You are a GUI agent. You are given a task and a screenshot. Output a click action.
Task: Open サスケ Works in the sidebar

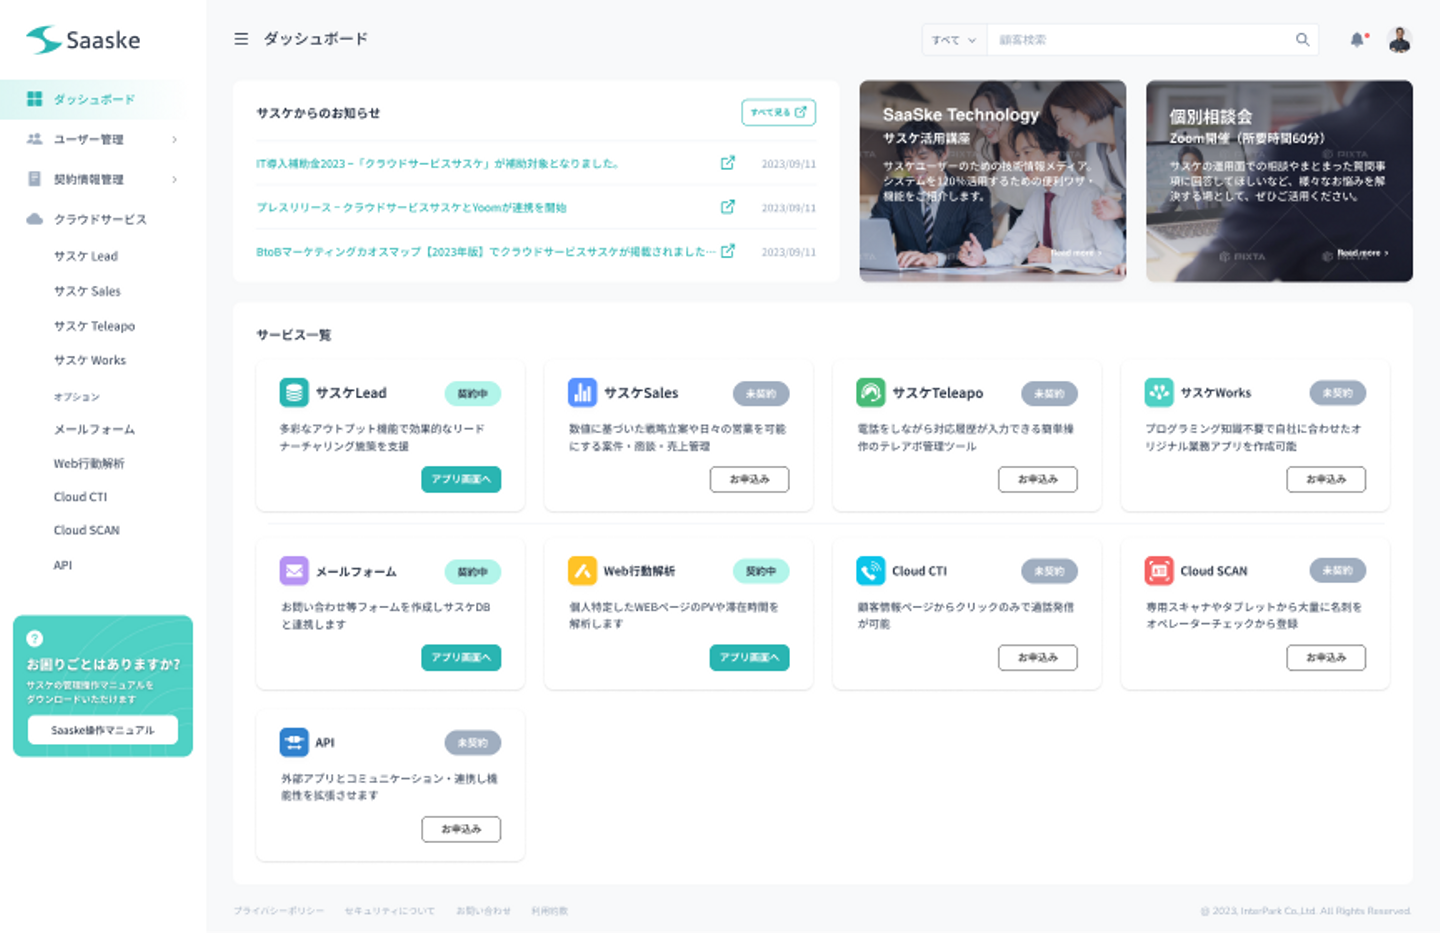click(x=90, y=360)
